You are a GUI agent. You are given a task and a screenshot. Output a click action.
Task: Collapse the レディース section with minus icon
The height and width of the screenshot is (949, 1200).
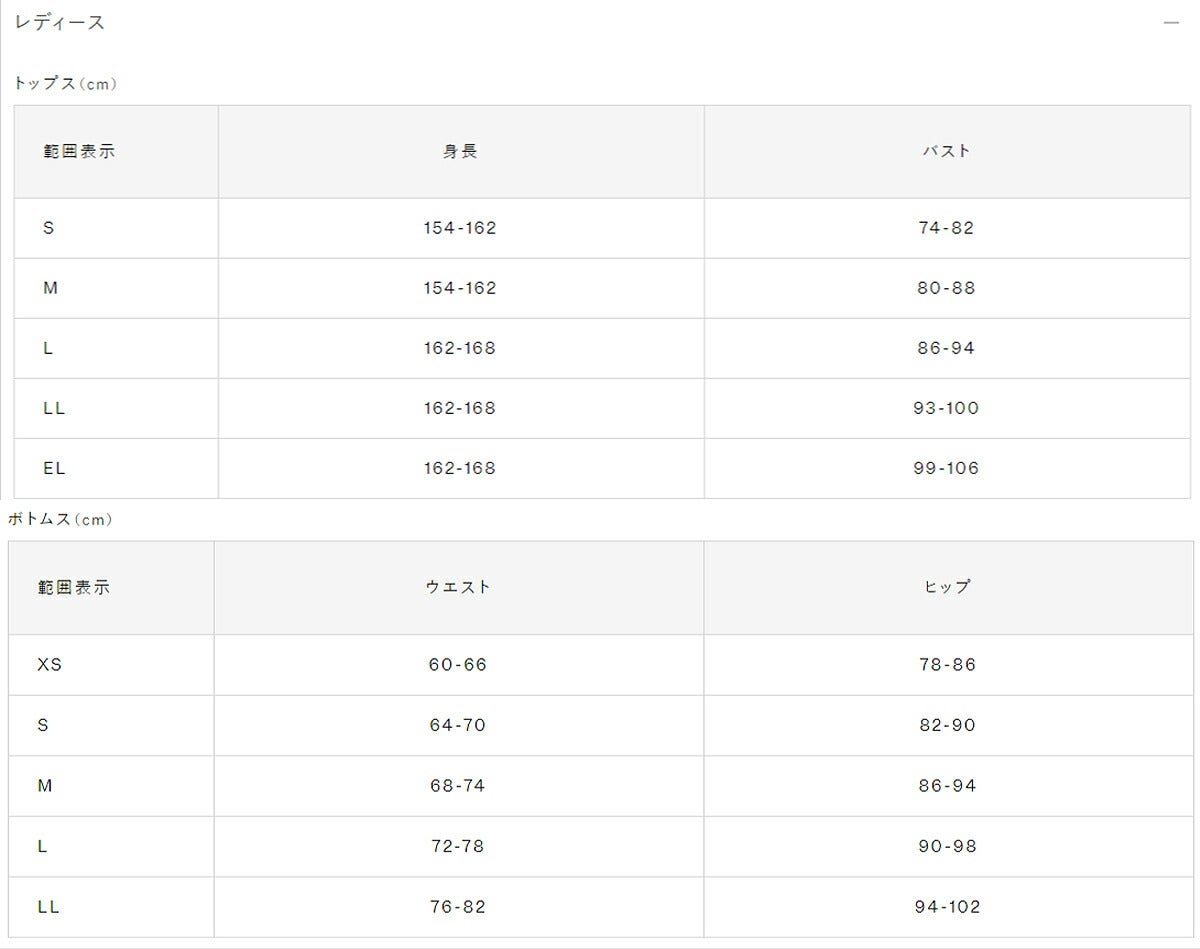tap(1171, 22)
